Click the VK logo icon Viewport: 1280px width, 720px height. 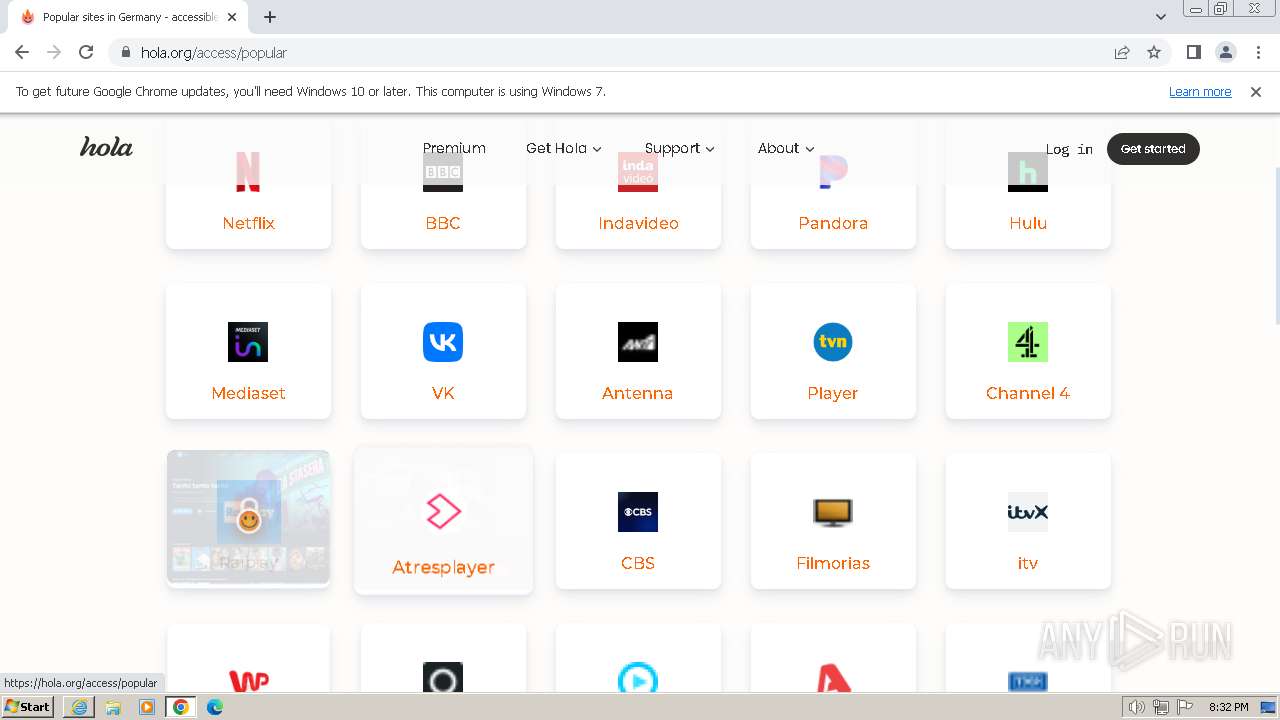[443, 342]
